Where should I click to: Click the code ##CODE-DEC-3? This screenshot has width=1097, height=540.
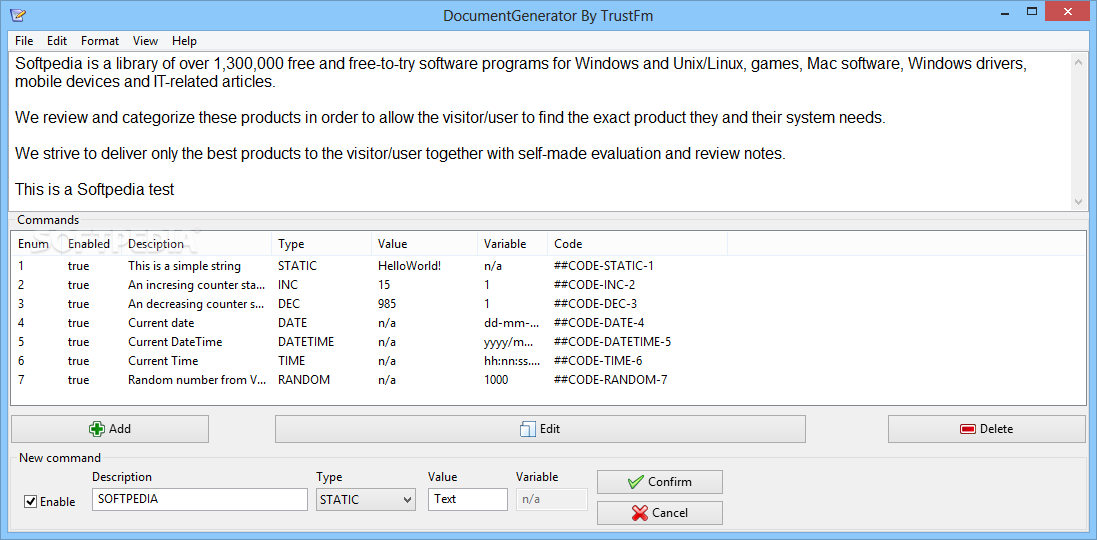pyautogui.click(x=595, y=304)
